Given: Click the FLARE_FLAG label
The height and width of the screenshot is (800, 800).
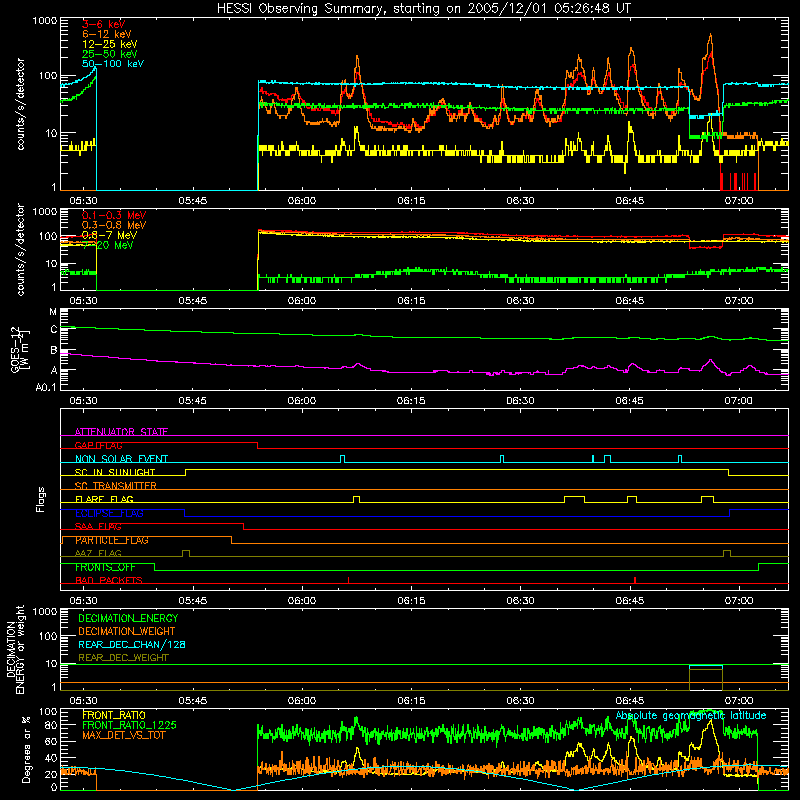Looking at the screenshot, I should tap(104, 499).
